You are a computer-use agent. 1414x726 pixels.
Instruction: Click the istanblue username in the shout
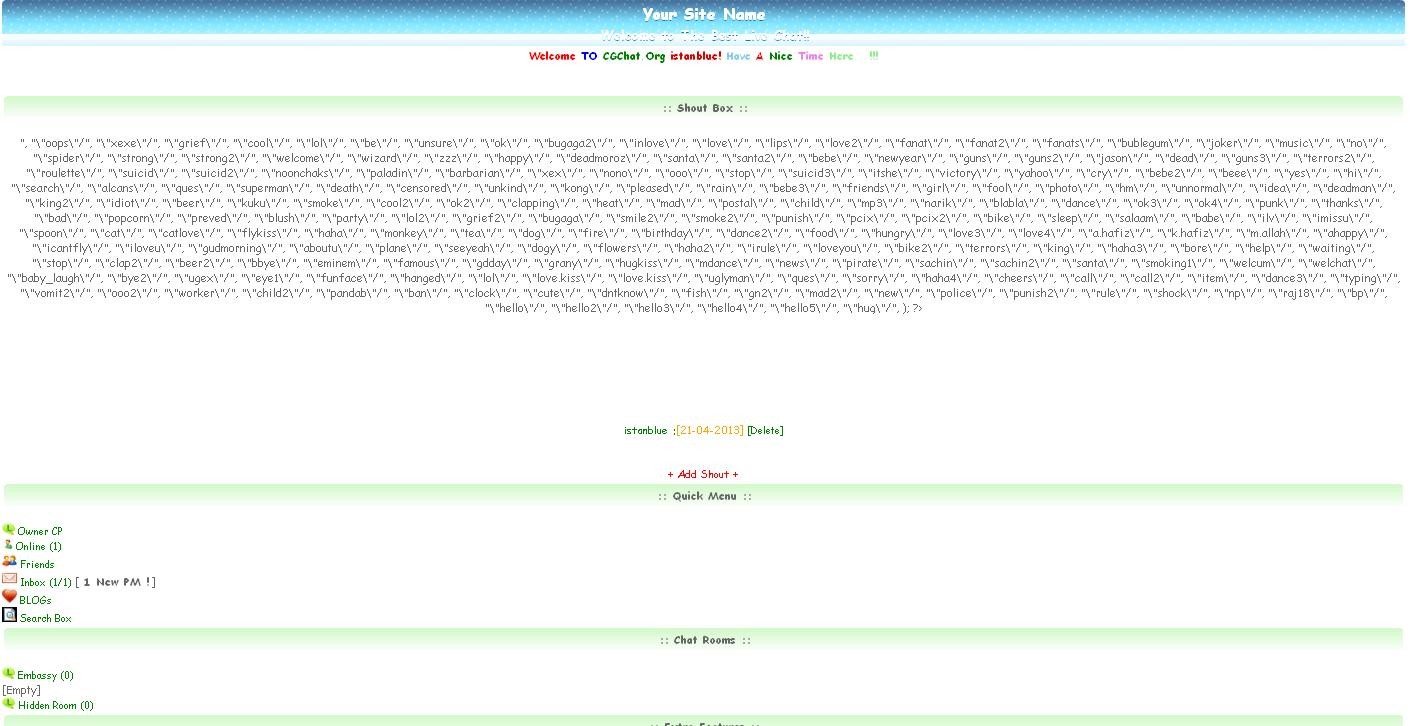click(x=645, y=431)
